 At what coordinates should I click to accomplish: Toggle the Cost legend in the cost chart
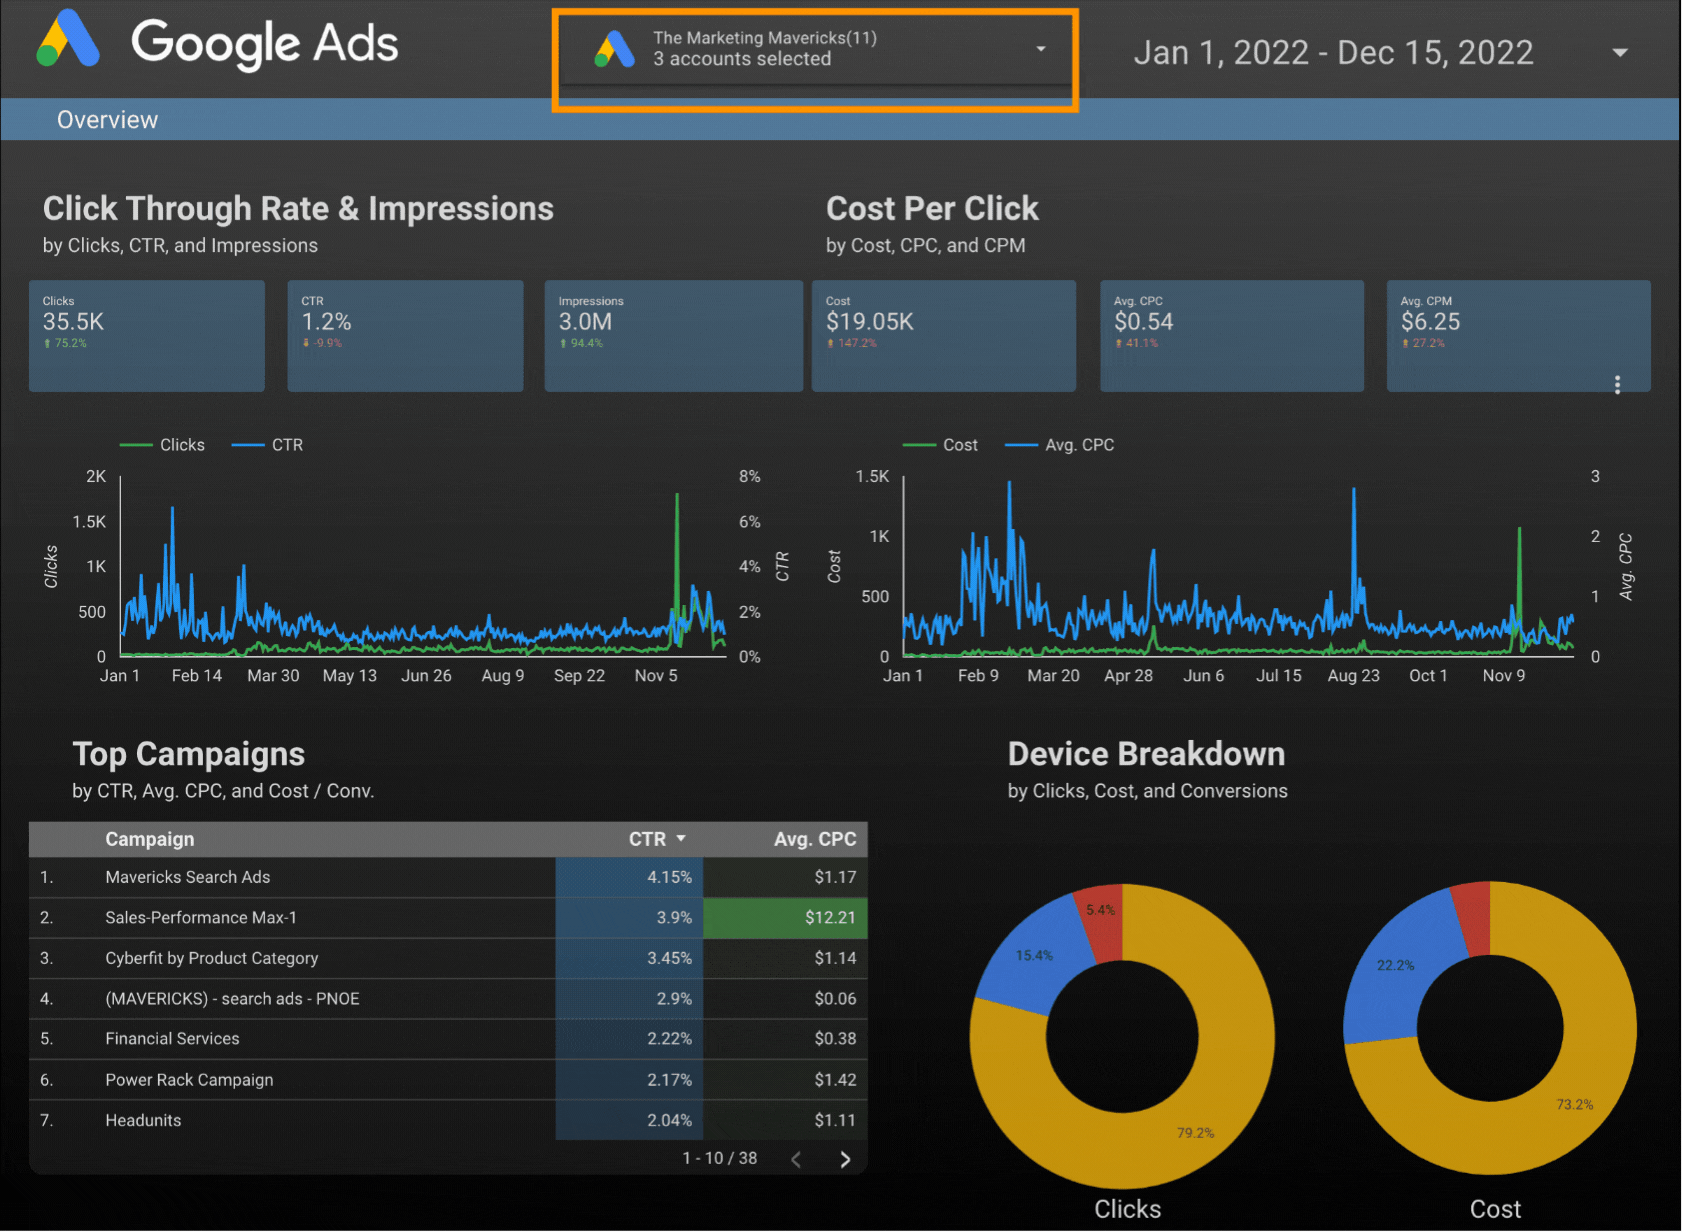(x=940, y=445)
